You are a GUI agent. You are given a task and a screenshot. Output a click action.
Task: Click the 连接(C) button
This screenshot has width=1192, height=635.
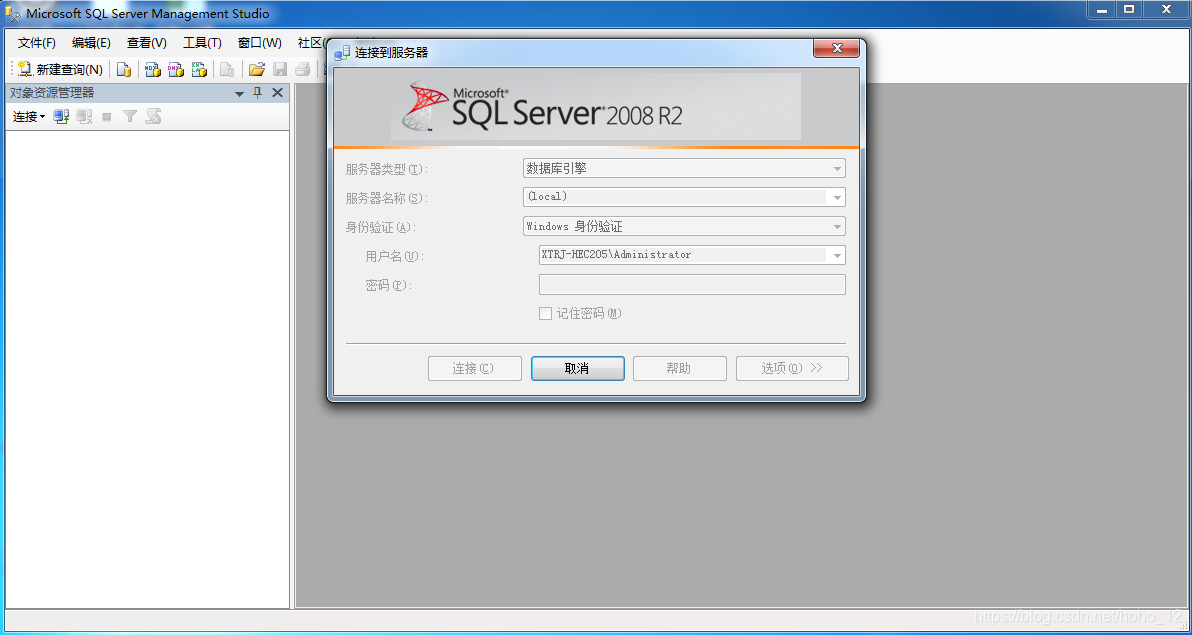pyautogui.click(x=474, y=368)
